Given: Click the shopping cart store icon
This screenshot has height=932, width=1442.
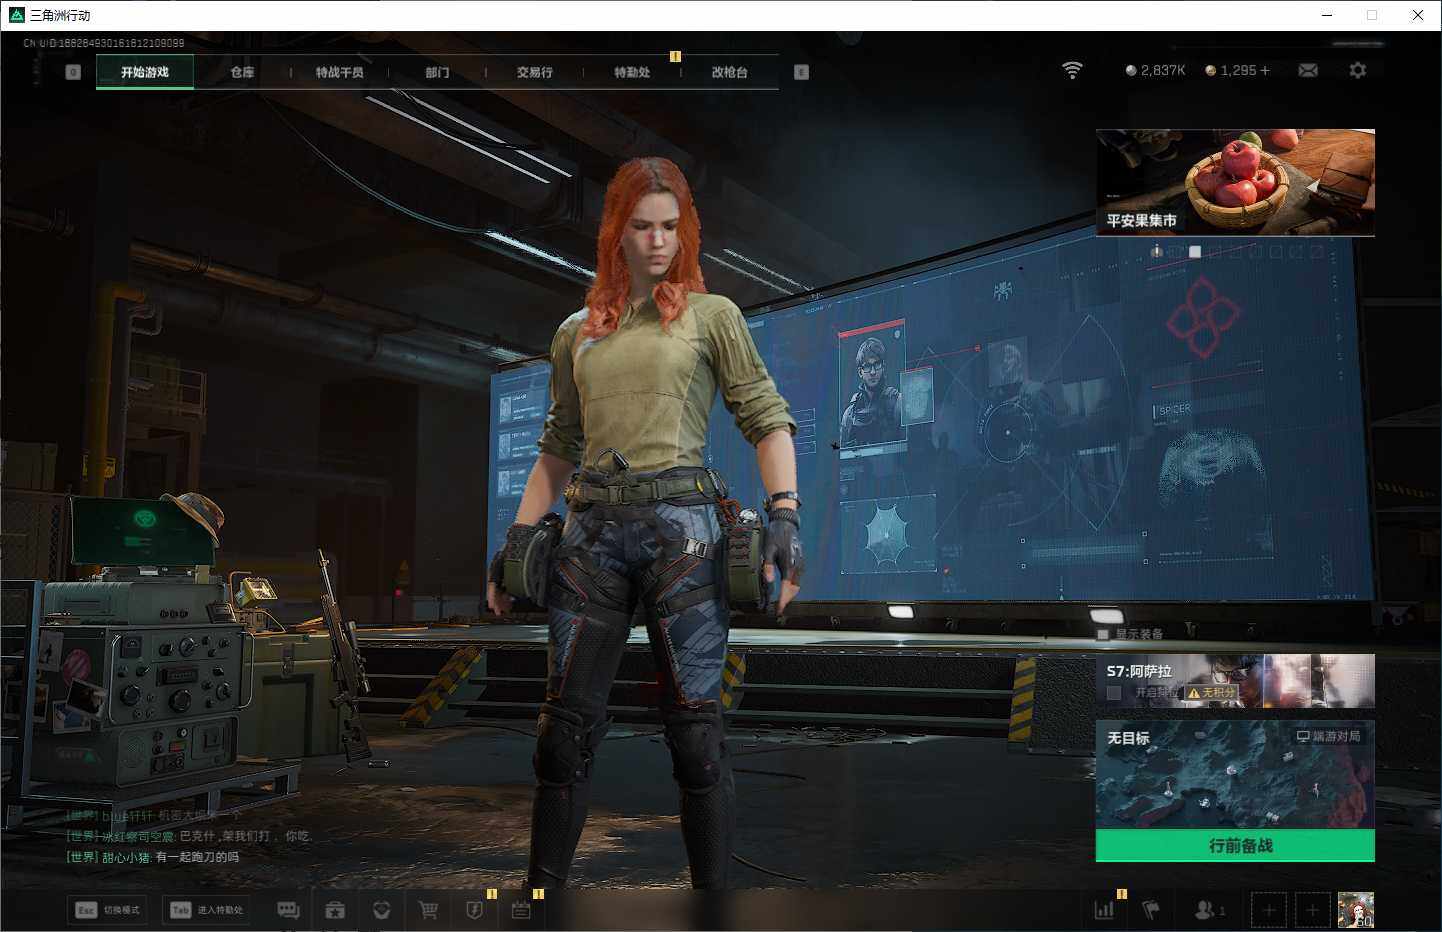Looking at the screenshot, I should coord(428,910).
